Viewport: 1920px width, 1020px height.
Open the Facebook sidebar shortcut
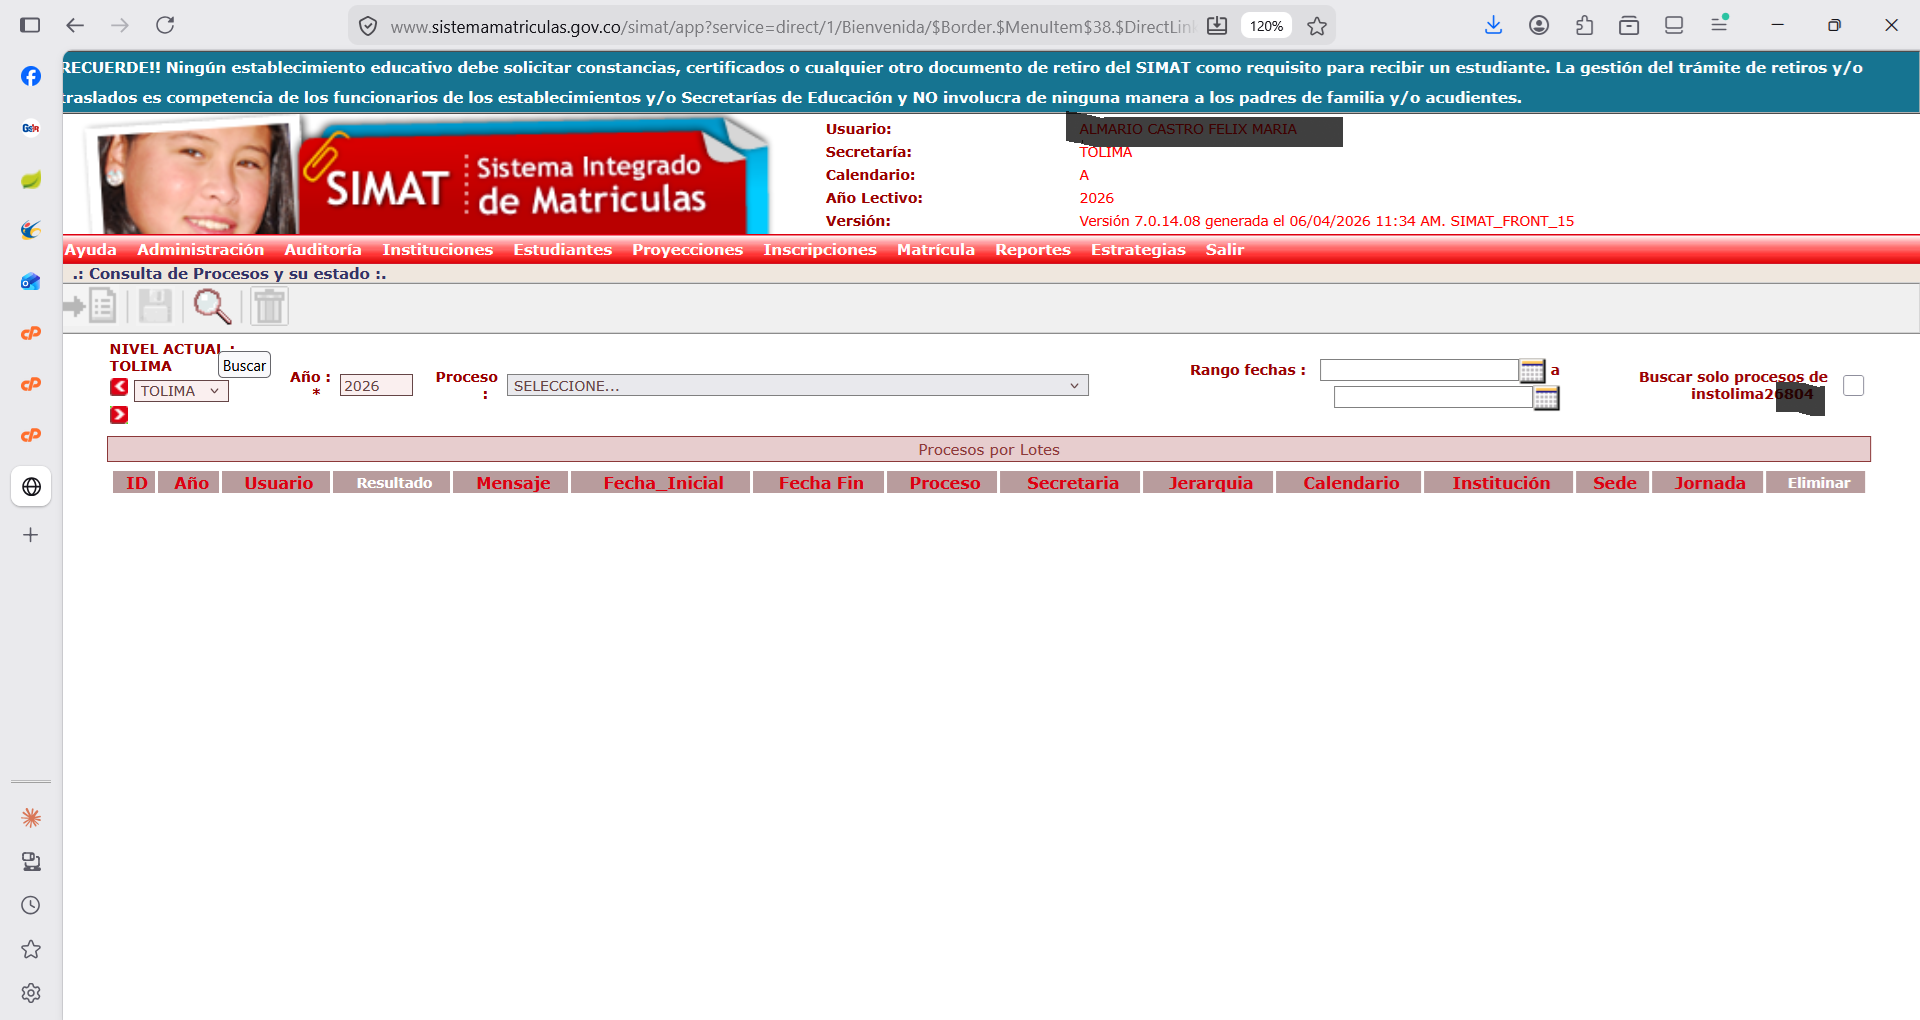[31, 76]
